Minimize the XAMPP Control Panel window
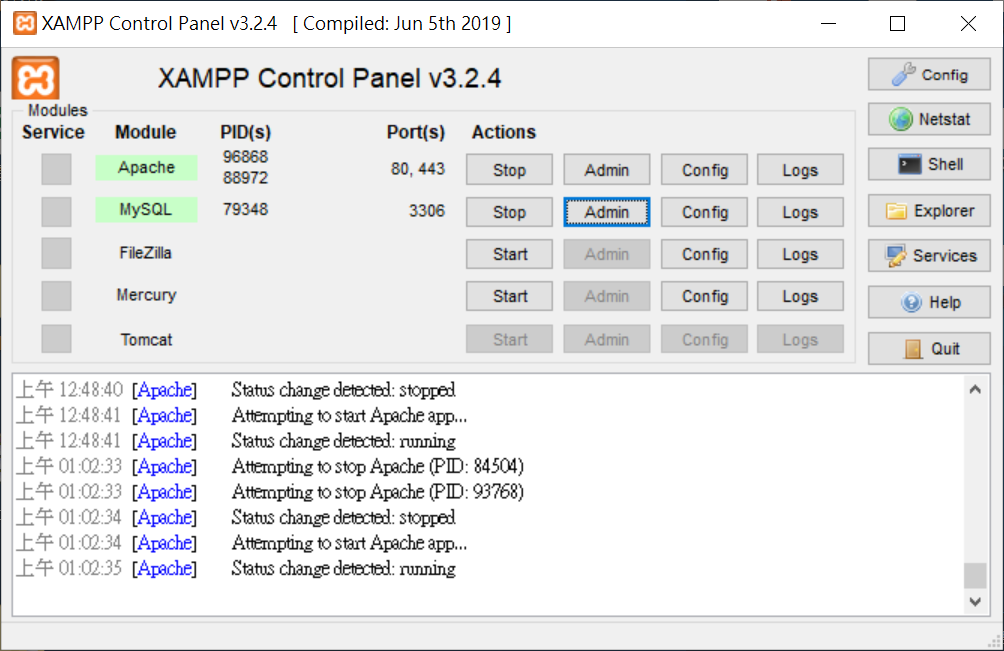The image size is (1004, 651). tap(829, 24)
